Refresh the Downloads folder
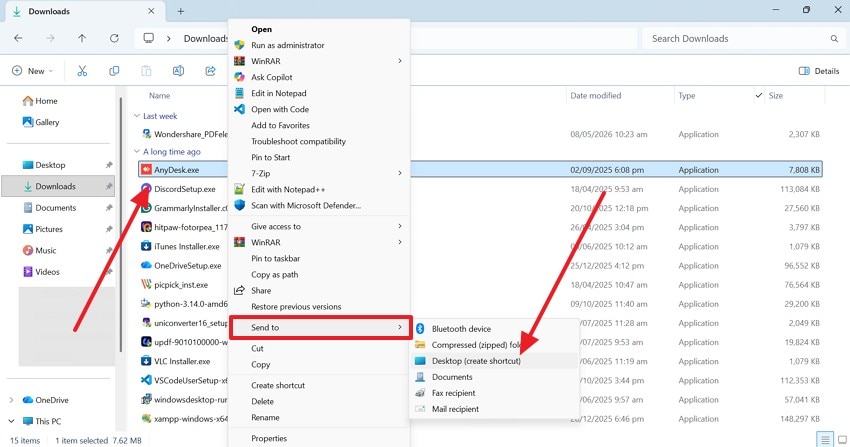The height and width of the screenshot is (447, 850). pos(114,38)
